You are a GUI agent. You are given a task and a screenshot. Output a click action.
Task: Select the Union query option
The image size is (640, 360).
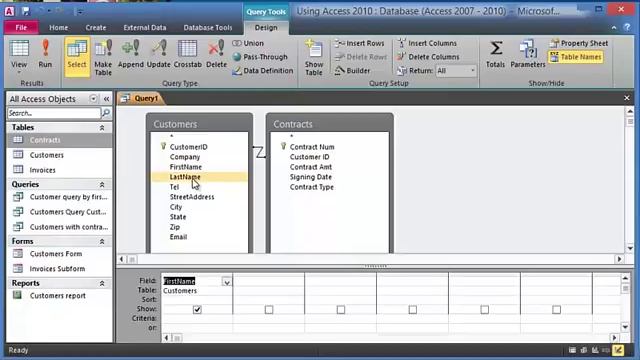tap(248, 43)
